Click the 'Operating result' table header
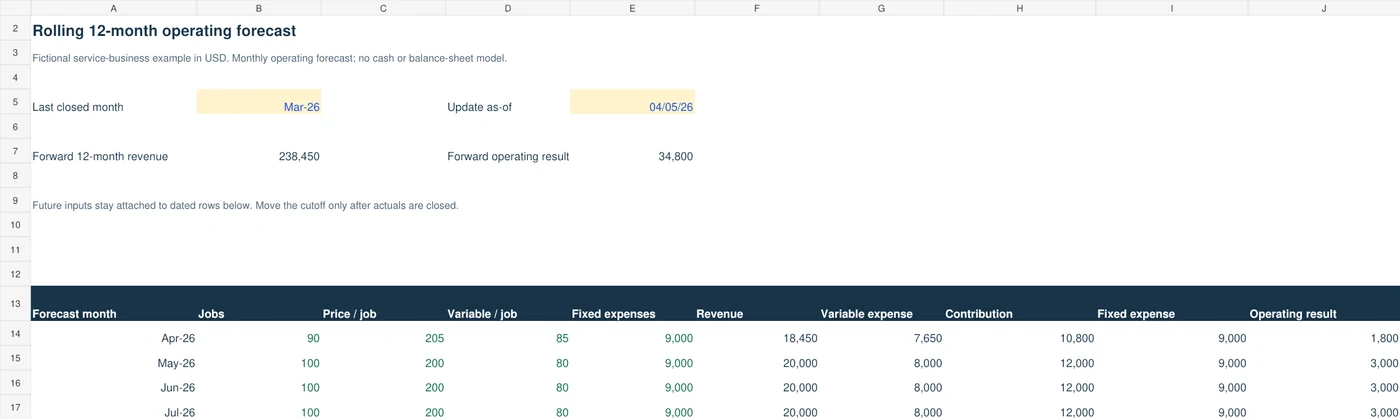1400x419 pixels. [1293, 314]
